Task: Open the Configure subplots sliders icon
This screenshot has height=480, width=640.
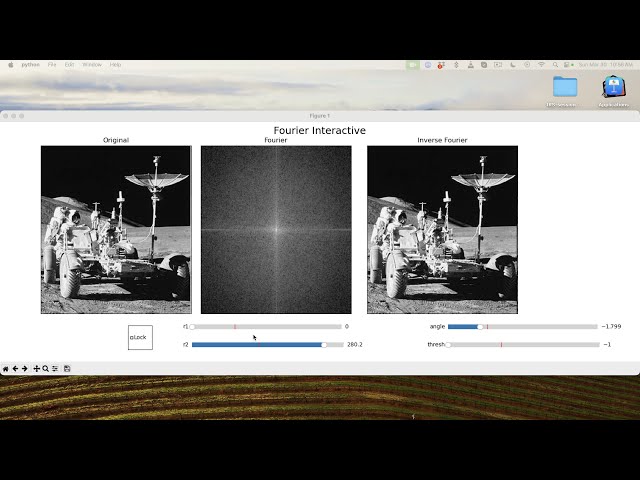Action: 55,369
